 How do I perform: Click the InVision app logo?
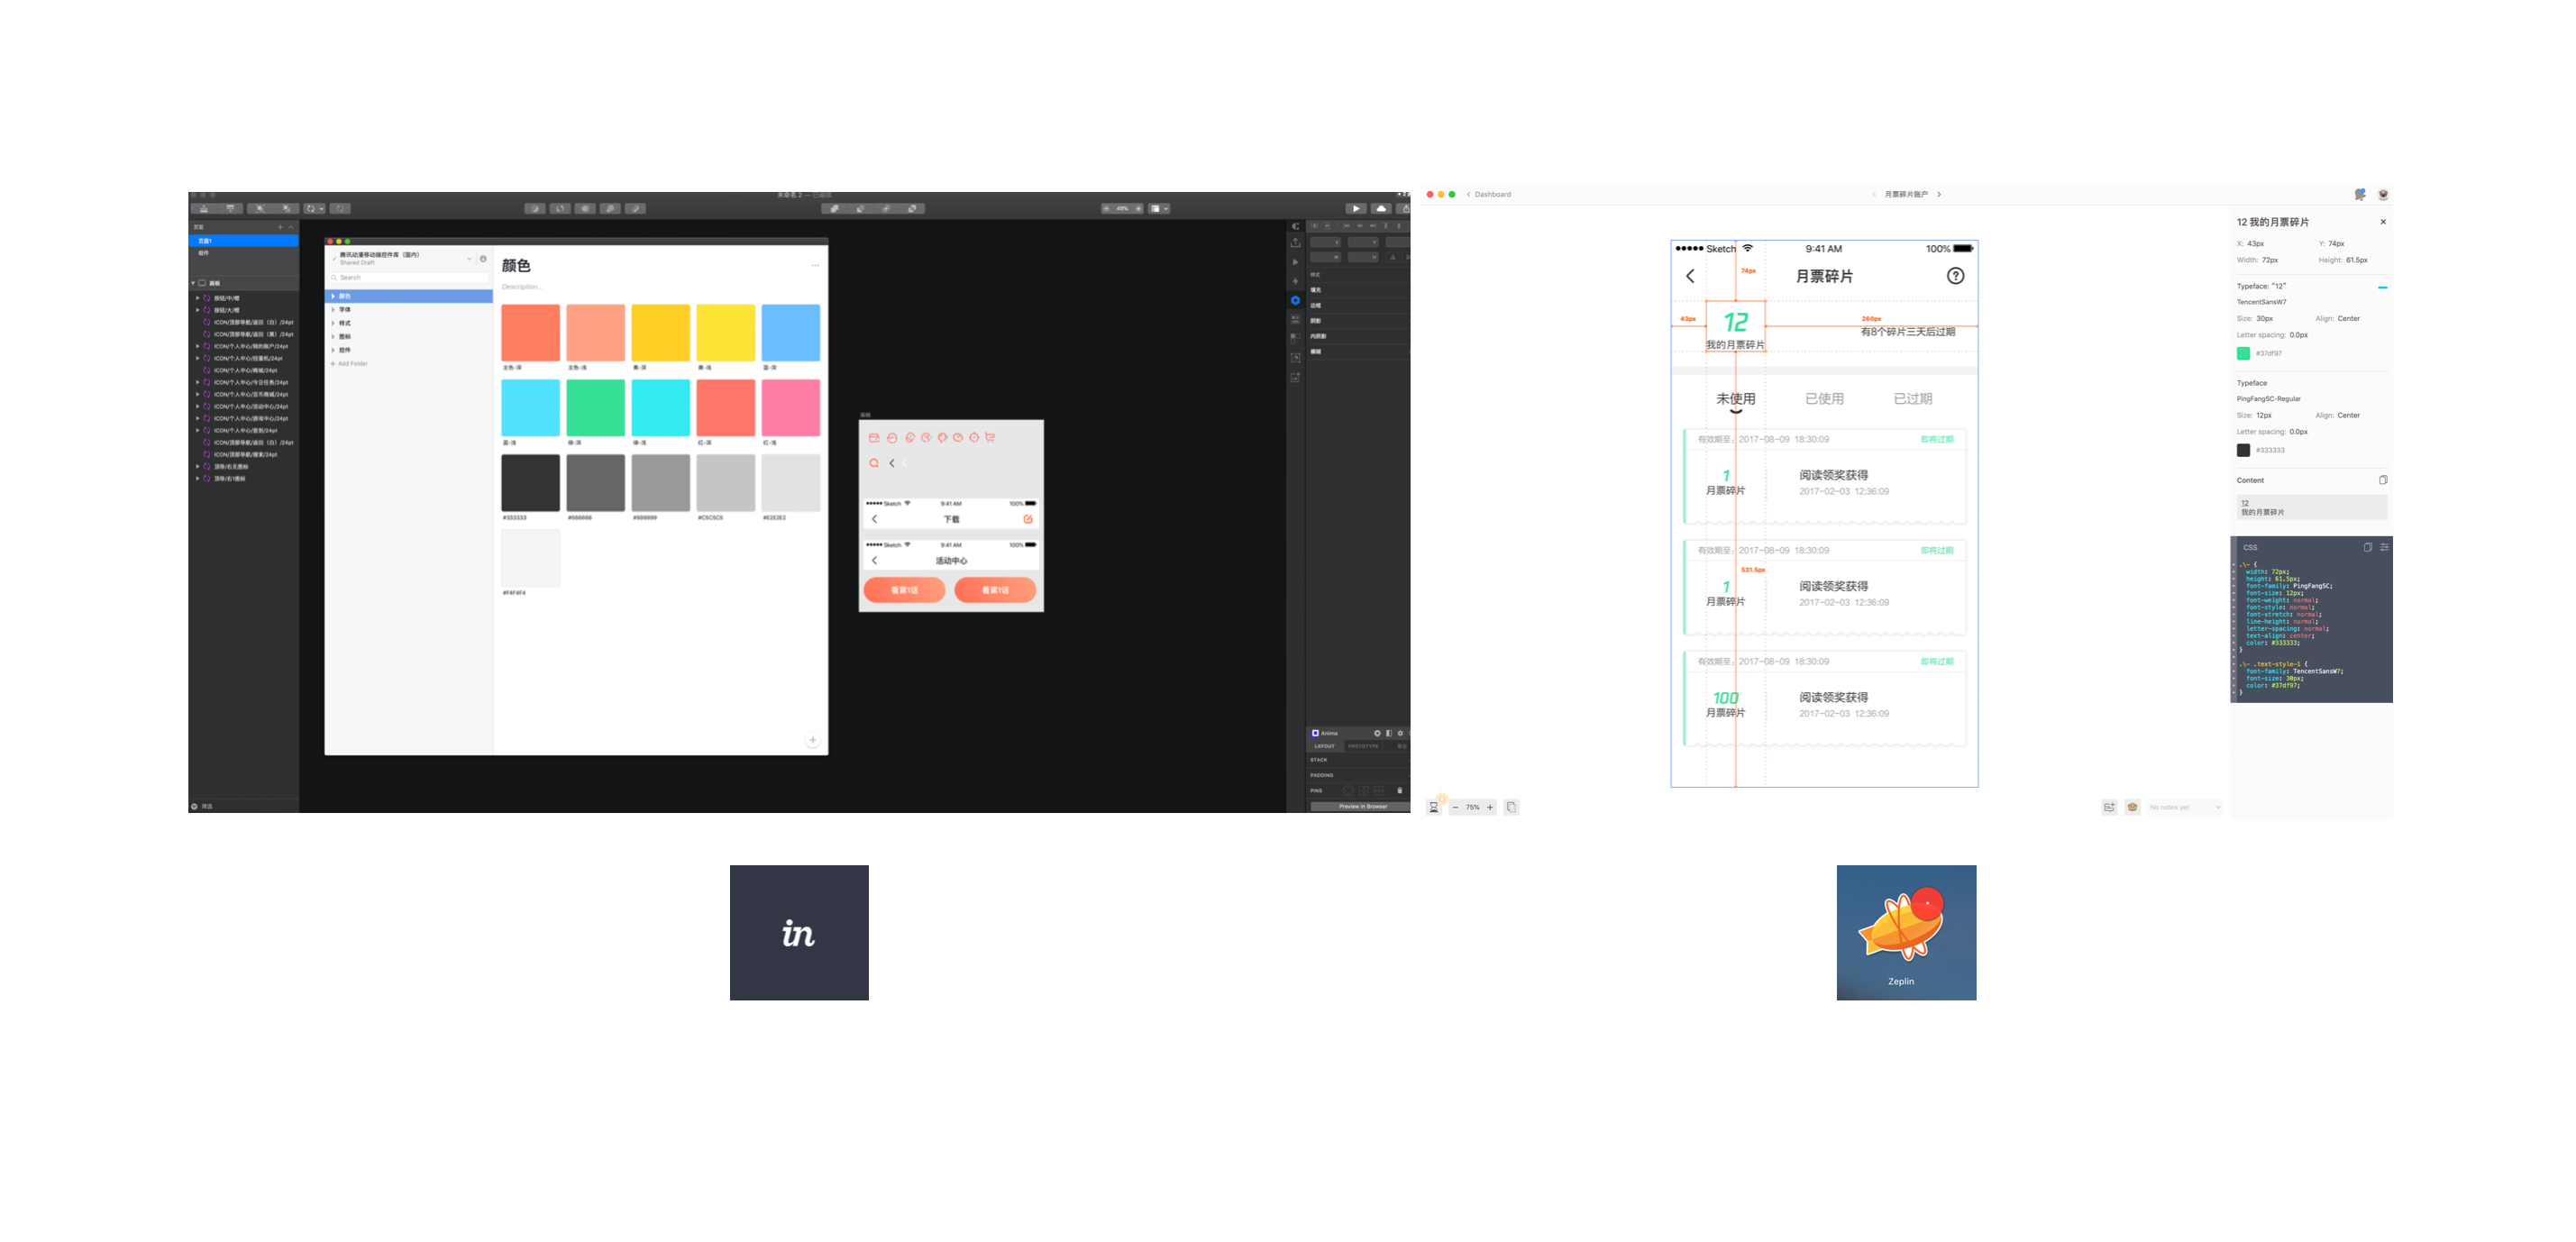(798, 932)
